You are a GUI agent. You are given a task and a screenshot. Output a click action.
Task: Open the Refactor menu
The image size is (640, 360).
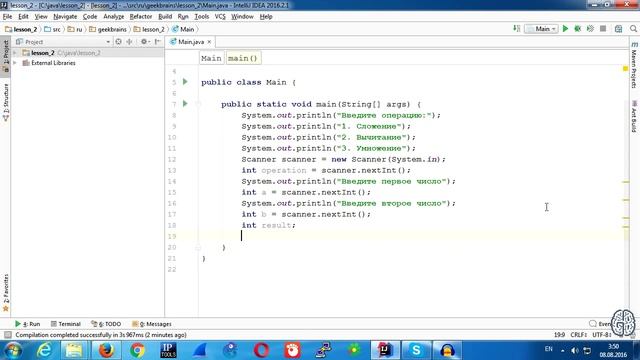coord(141,16)
